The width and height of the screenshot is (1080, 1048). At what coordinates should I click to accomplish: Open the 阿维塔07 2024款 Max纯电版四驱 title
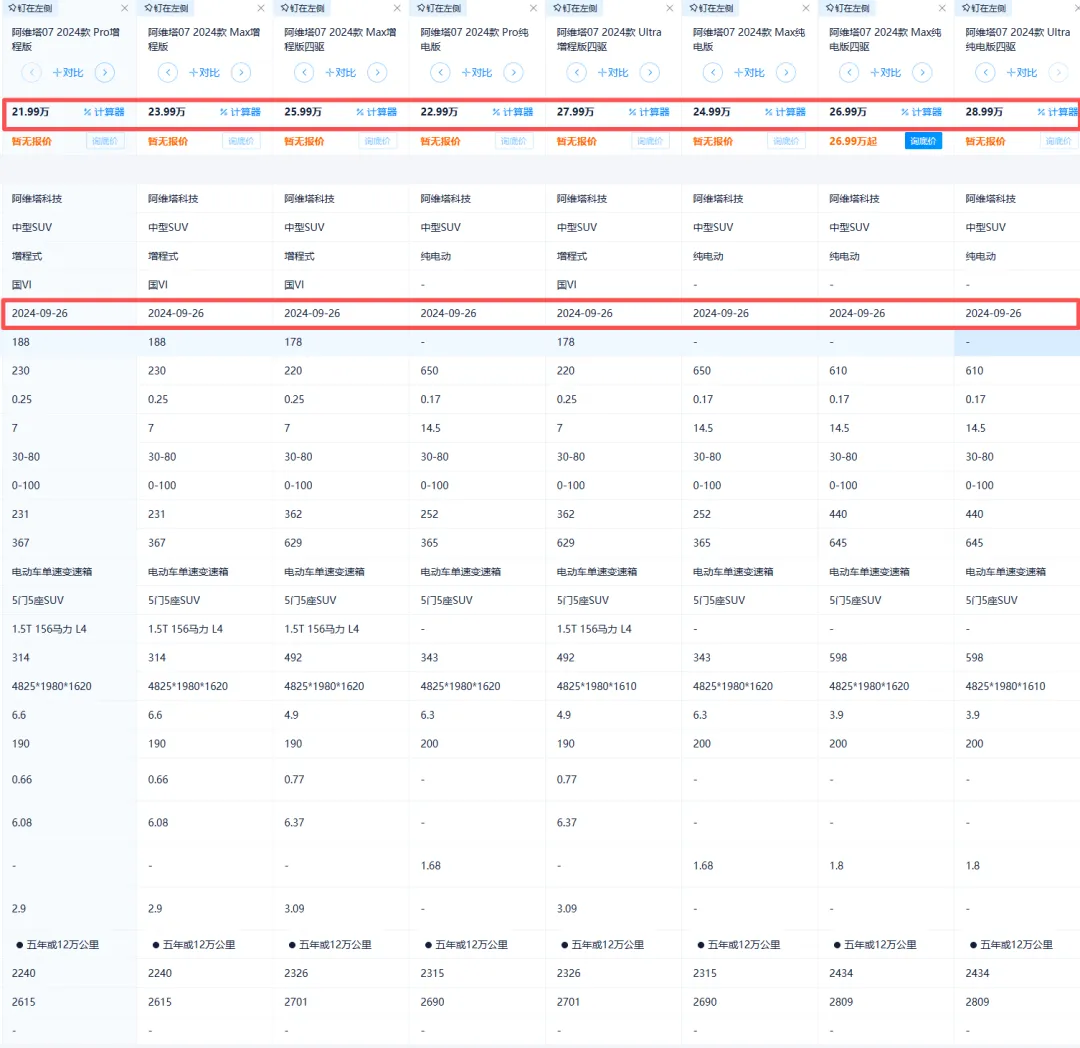click(x=885, y=39)
